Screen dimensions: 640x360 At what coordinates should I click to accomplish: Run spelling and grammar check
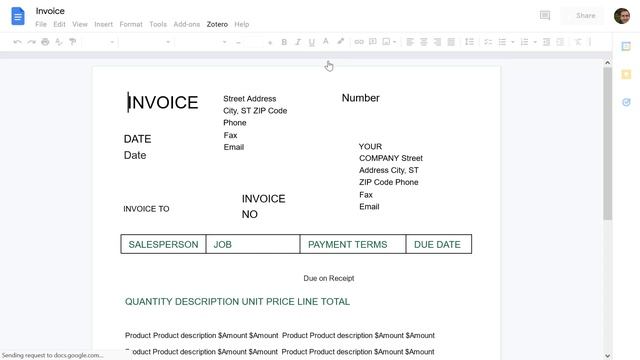[59, 42]
